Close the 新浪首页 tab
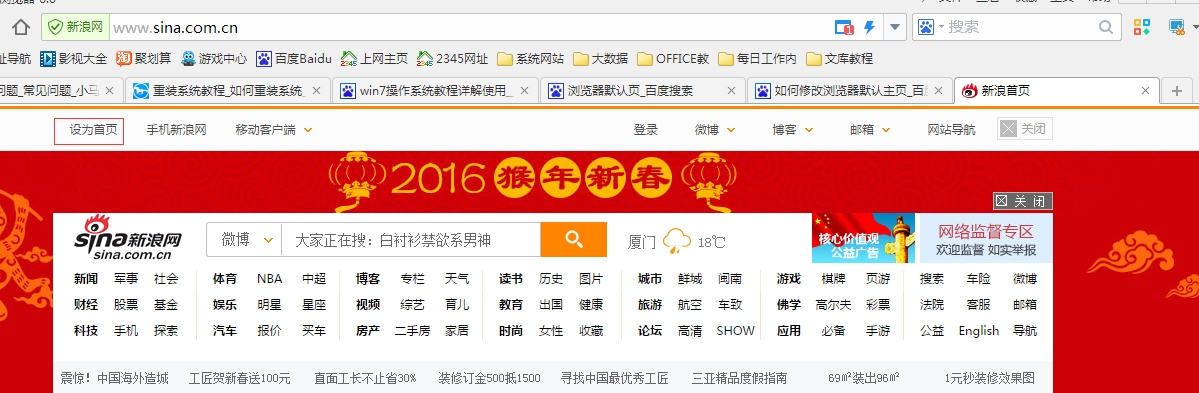Image resolution: width=1199 pixels, height=393 pixels. [x=1145, y=90]
